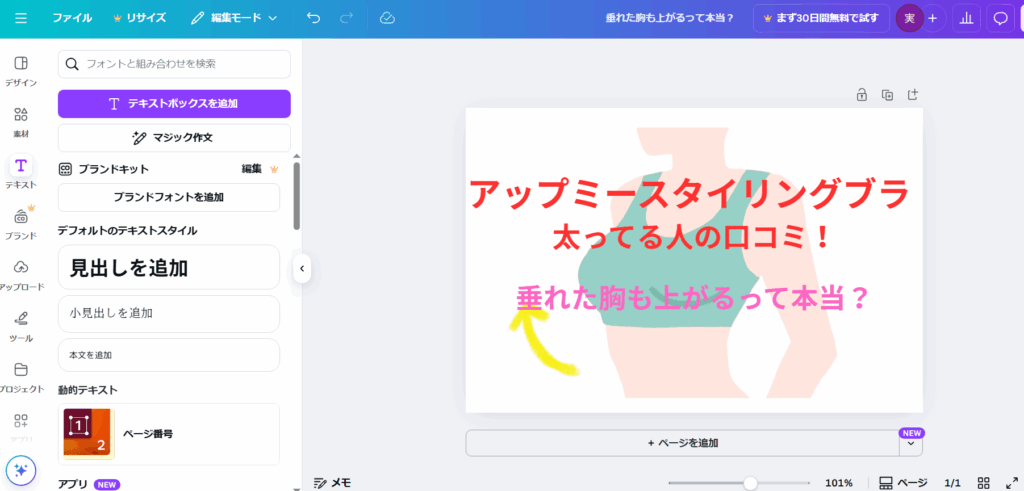
Task: Open the 素材 elements sidebar tab
Action: click(21, 122)
